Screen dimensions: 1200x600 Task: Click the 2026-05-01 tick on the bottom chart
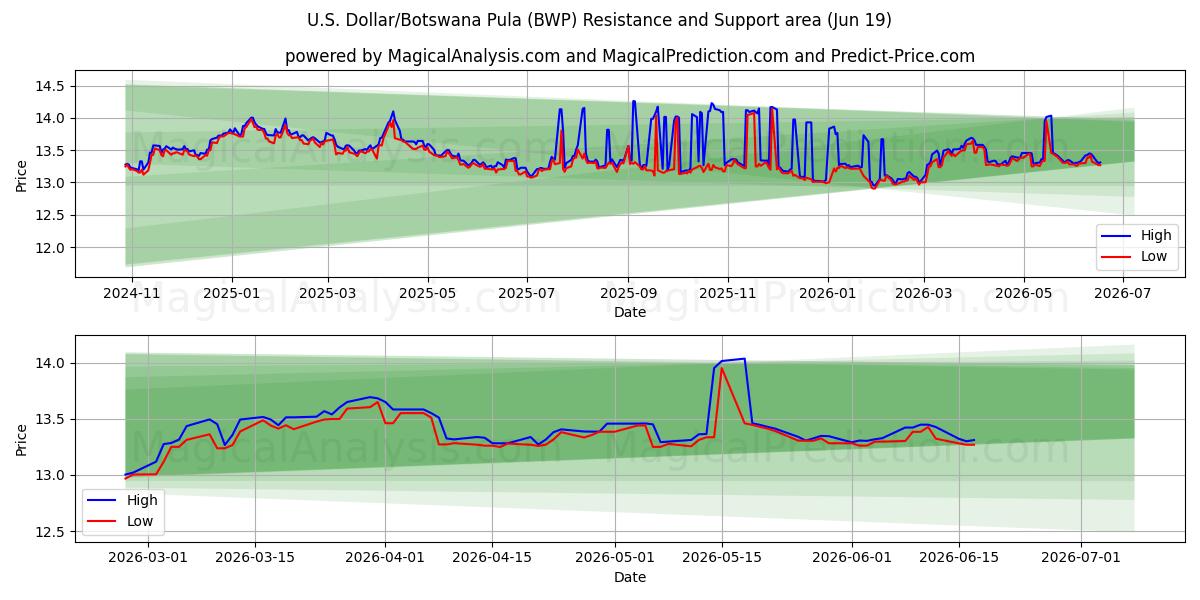616,557
